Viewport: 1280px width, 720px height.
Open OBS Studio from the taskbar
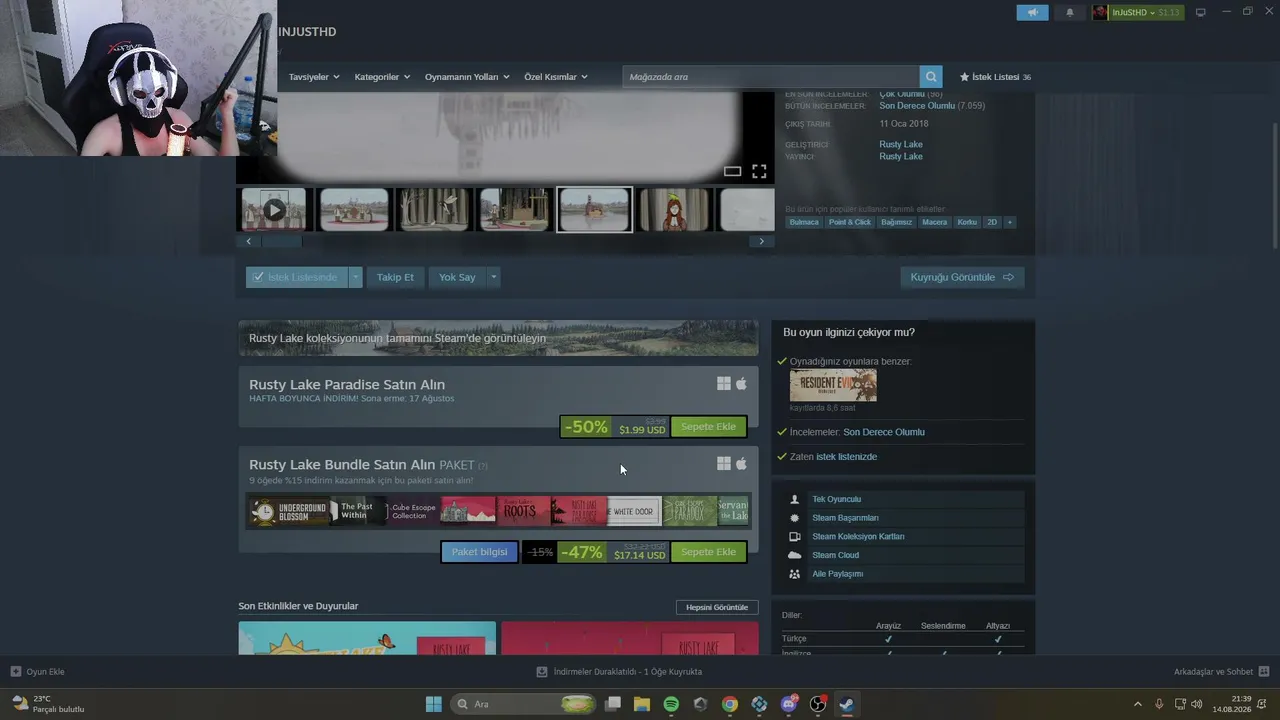click(818, 704)
